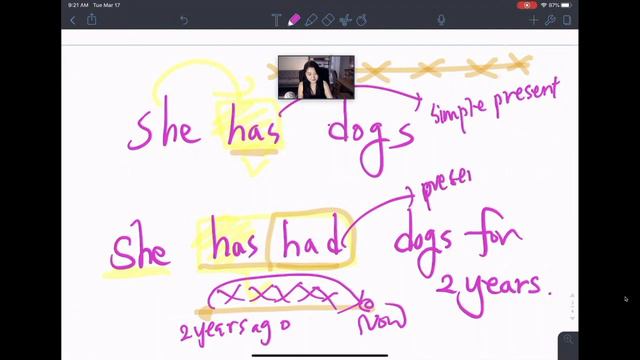Select the Highlighter tool

(311, 20)
